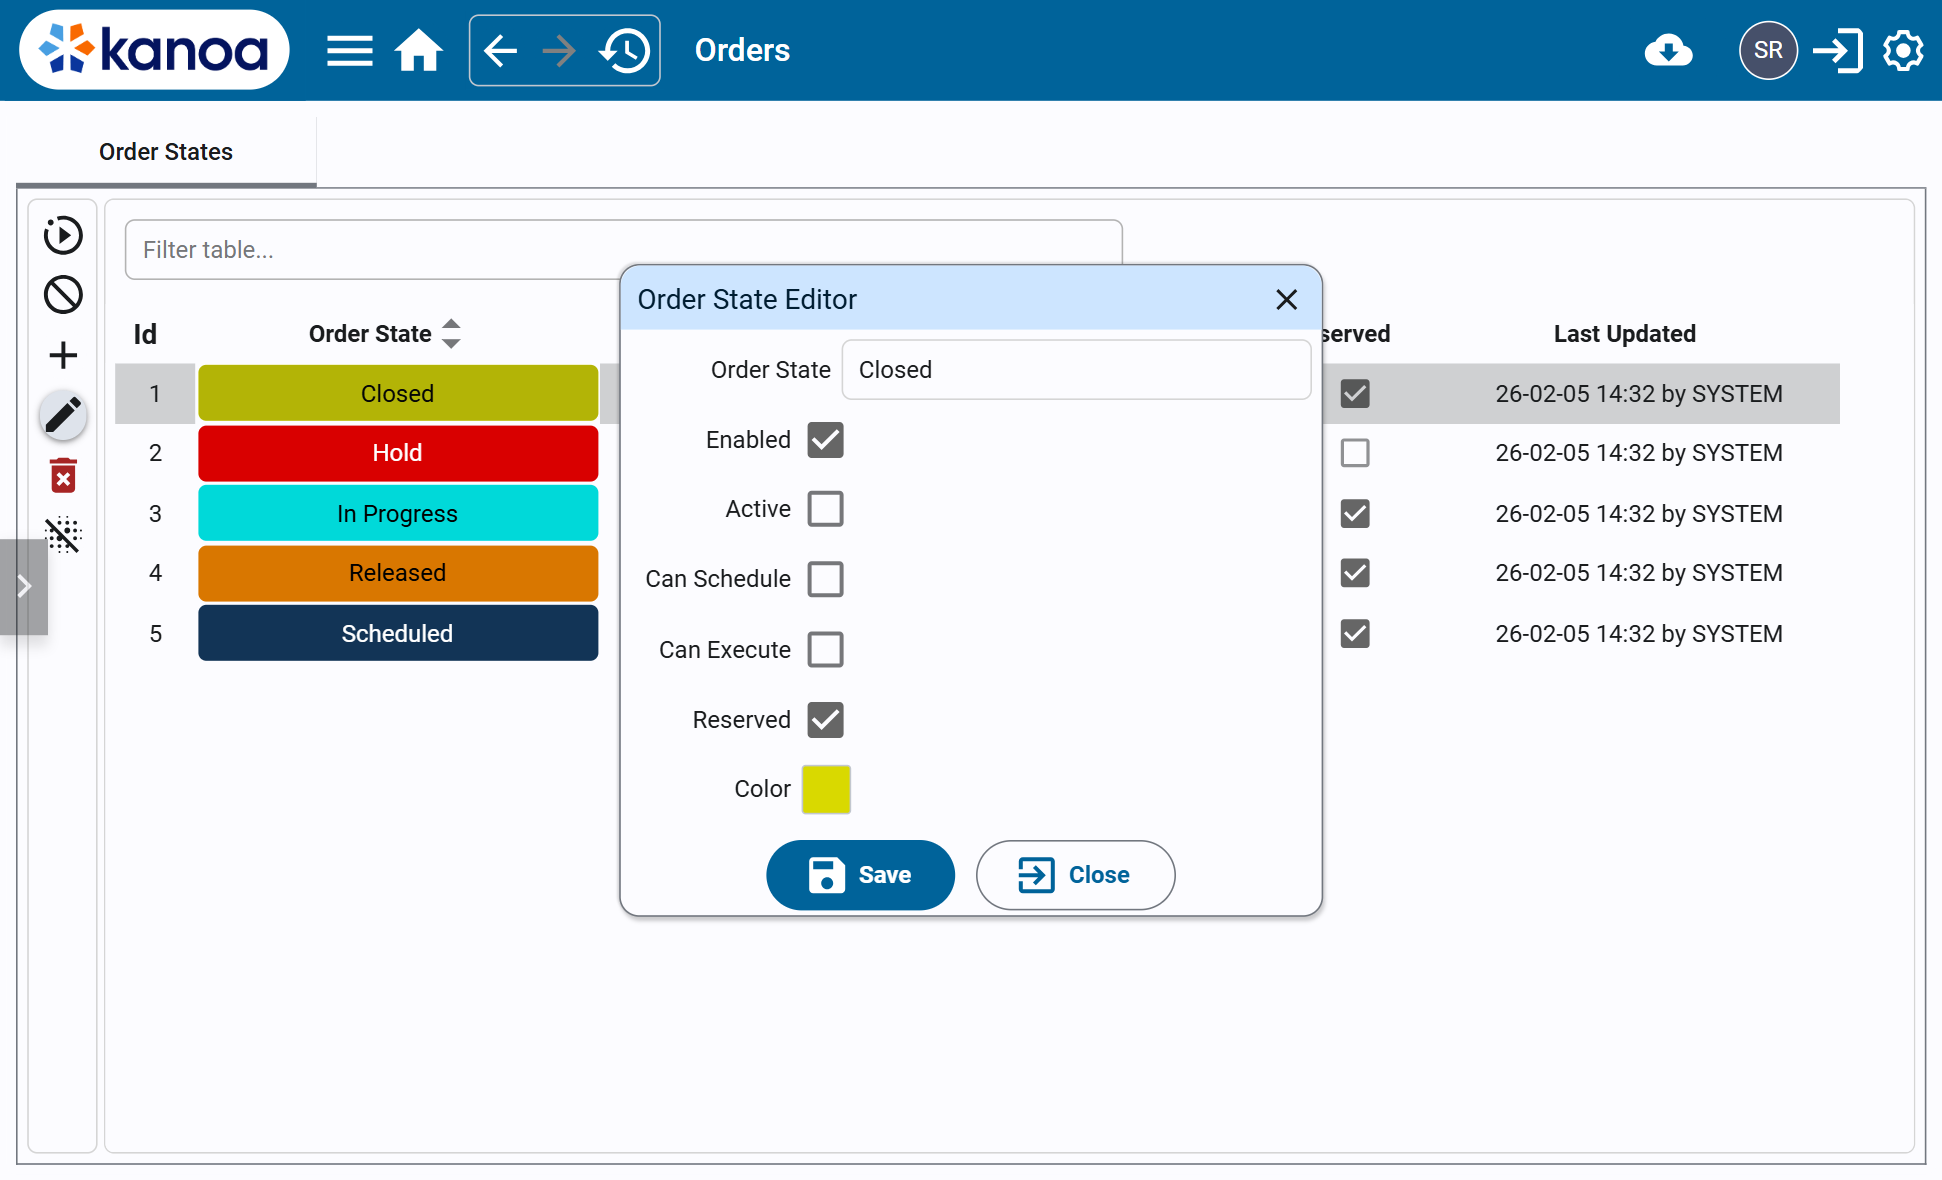This screenshot has height=1180, width=1942.
Task: Uncheck the Enabled checkbox in the editor
Action: [x=825, y=440]
